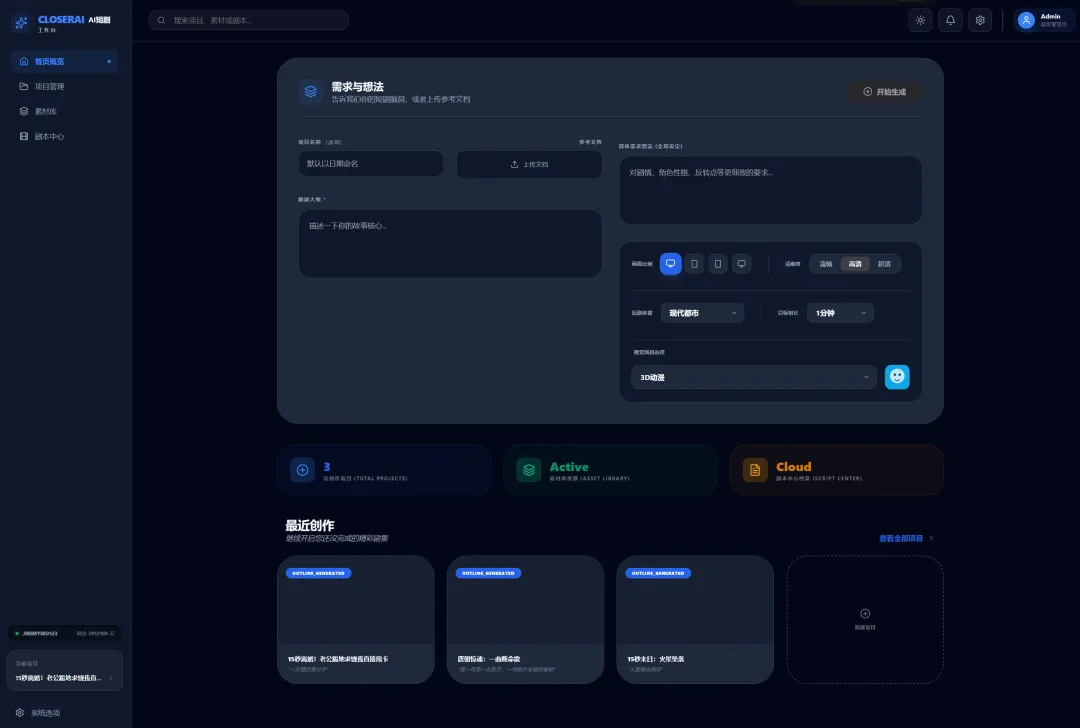The width and height of the screenshot is (1080, 728).
Task: Set quality to 超清
Action: coord(884,264)
